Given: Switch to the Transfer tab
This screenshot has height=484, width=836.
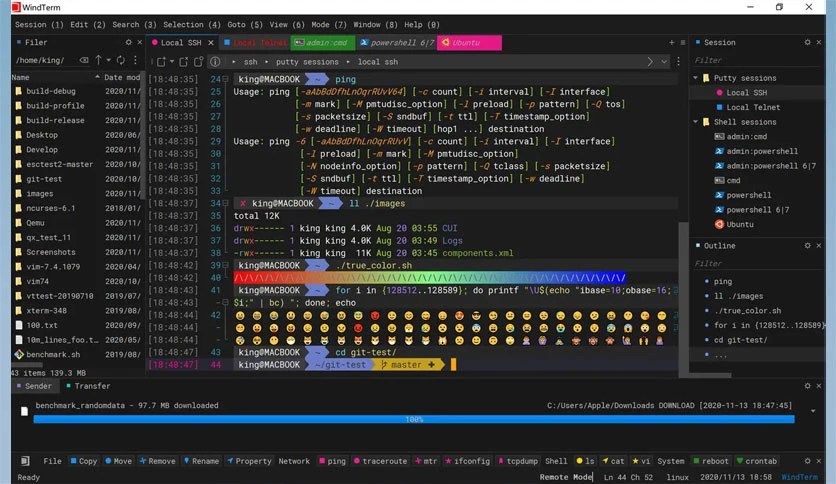Looking at the screenshot, I should click(x=88, y=386).
